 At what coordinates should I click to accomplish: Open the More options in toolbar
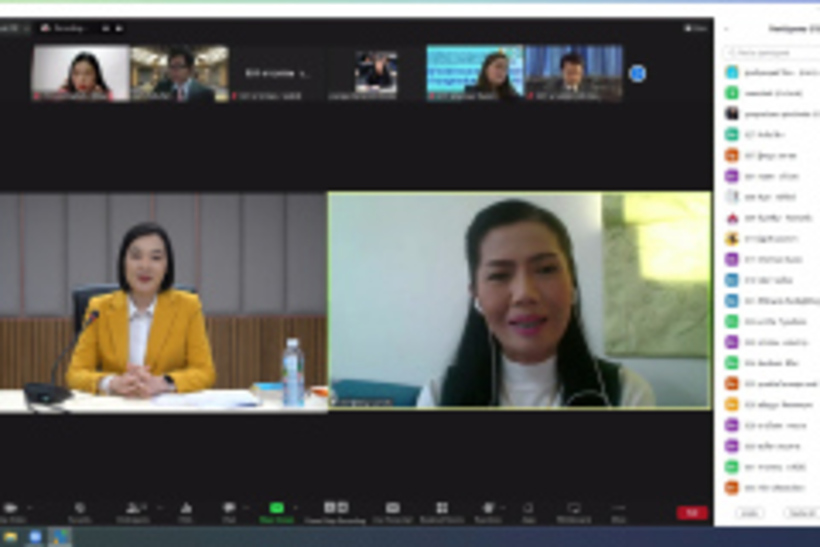coord(619,512)
